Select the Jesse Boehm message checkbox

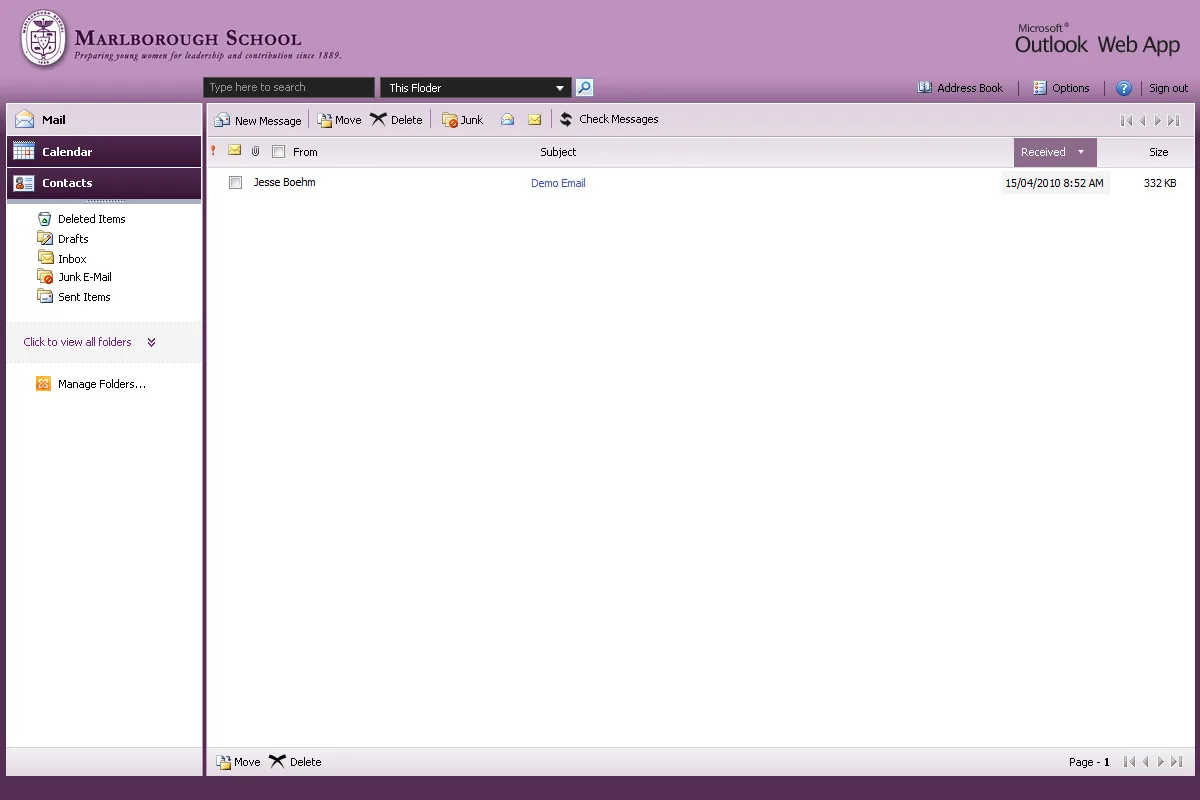point(235,183)
